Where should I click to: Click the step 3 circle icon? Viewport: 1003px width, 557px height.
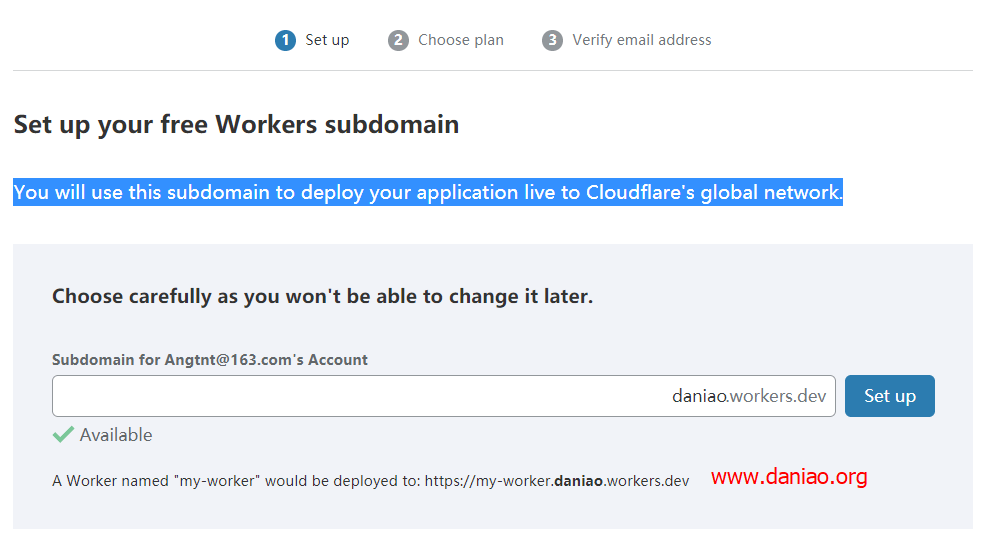[x=552, y=40]
